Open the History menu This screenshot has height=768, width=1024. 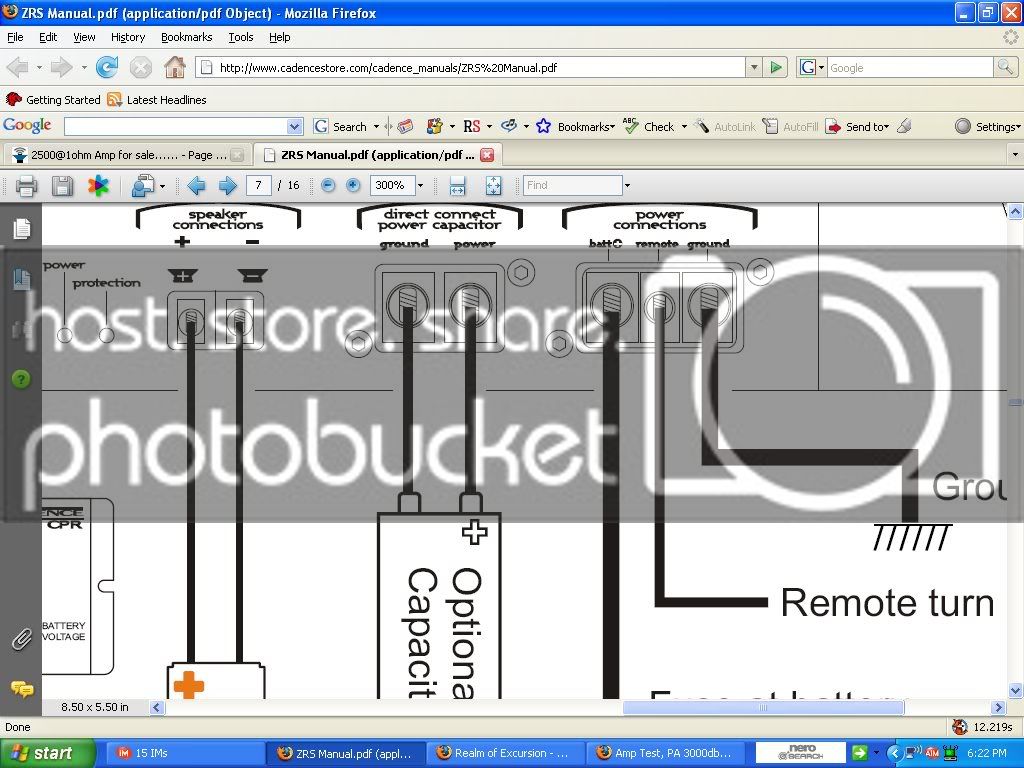coord(128,37)
